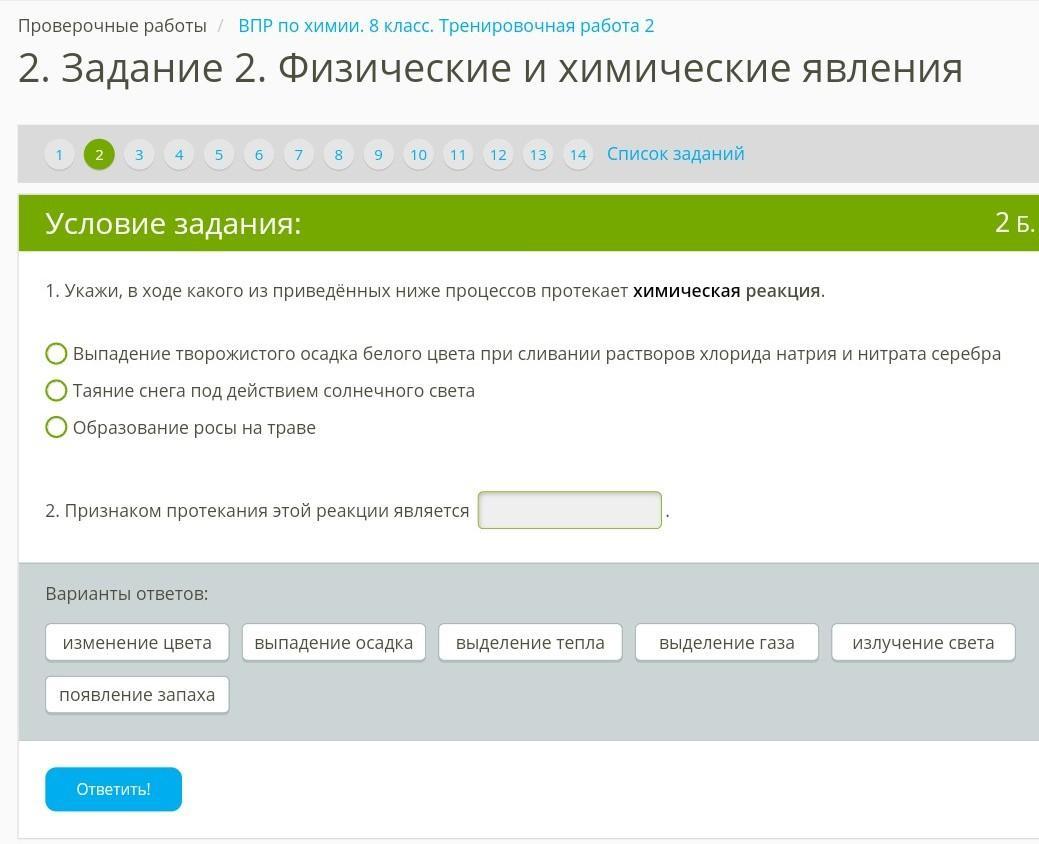Image resolution: width=1039 pixels, height=844 pixels.
Task: Go to task number 11
Action: [458, 155]
